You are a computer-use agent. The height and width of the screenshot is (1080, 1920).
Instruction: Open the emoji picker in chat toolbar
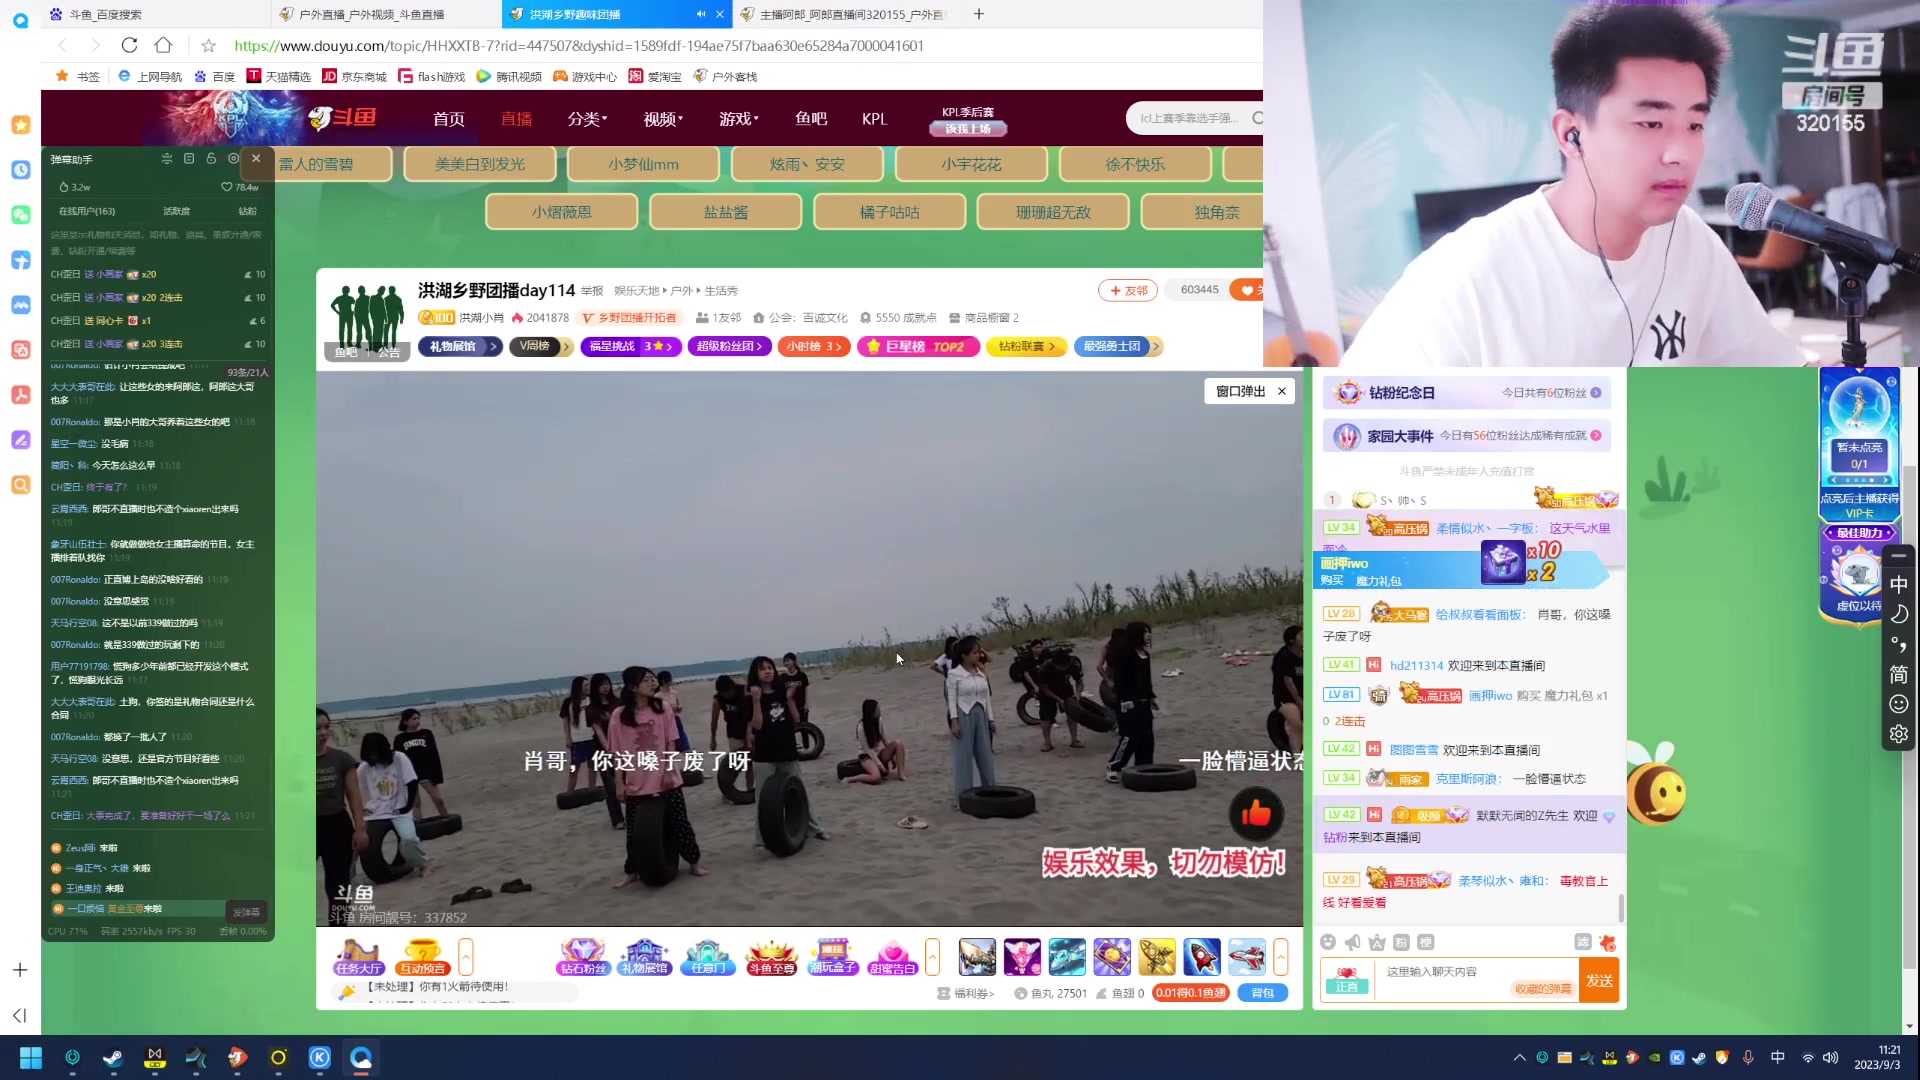pos(1328,942)
